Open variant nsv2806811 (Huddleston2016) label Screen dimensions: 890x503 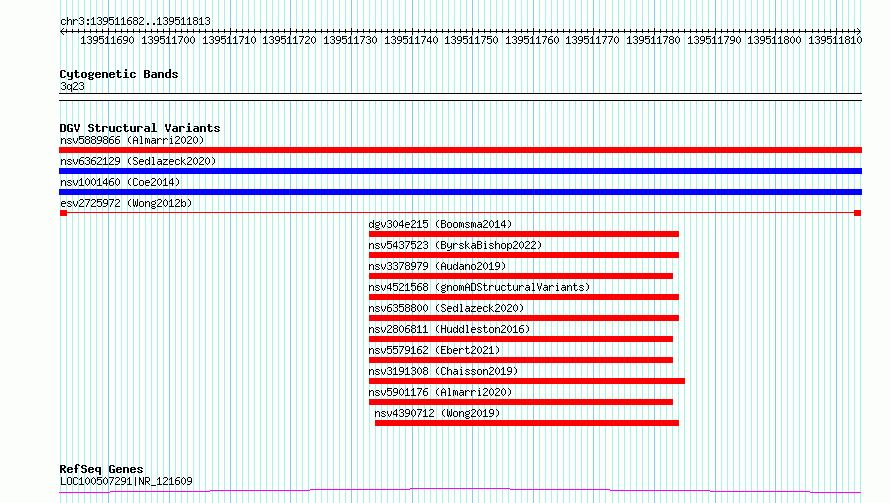click(449, 329)
